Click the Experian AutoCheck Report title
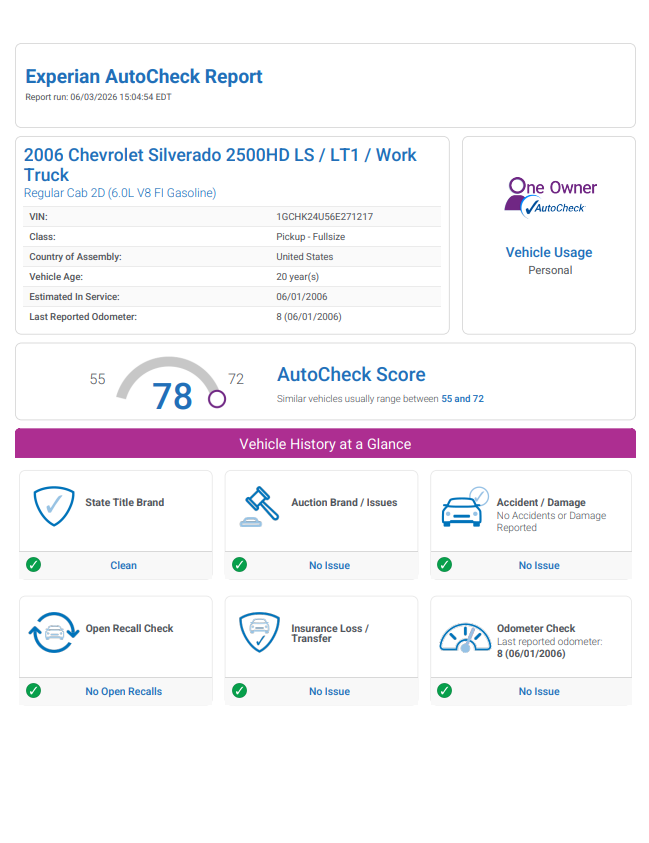The image size is (649, 843). coord(144,76)
